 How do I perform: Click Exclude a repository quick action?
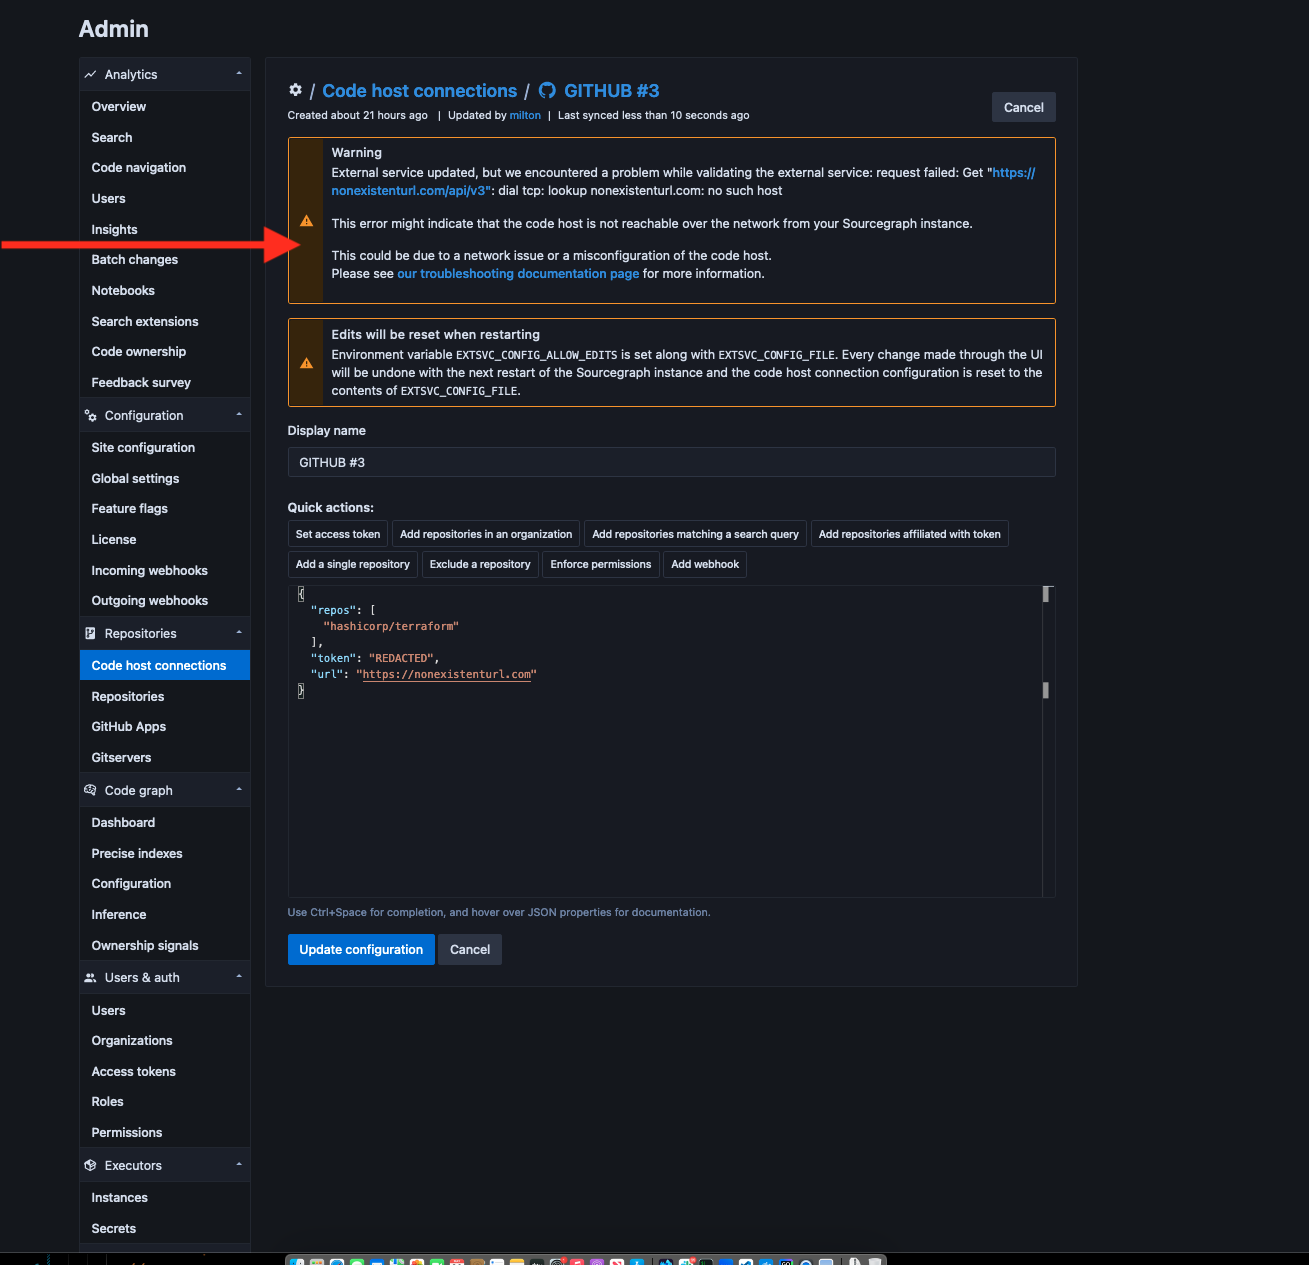point(480,565)
